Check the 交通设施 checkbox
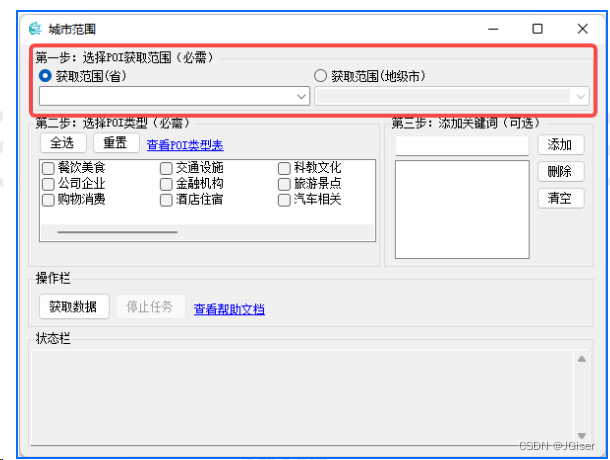 coord(166,169)
